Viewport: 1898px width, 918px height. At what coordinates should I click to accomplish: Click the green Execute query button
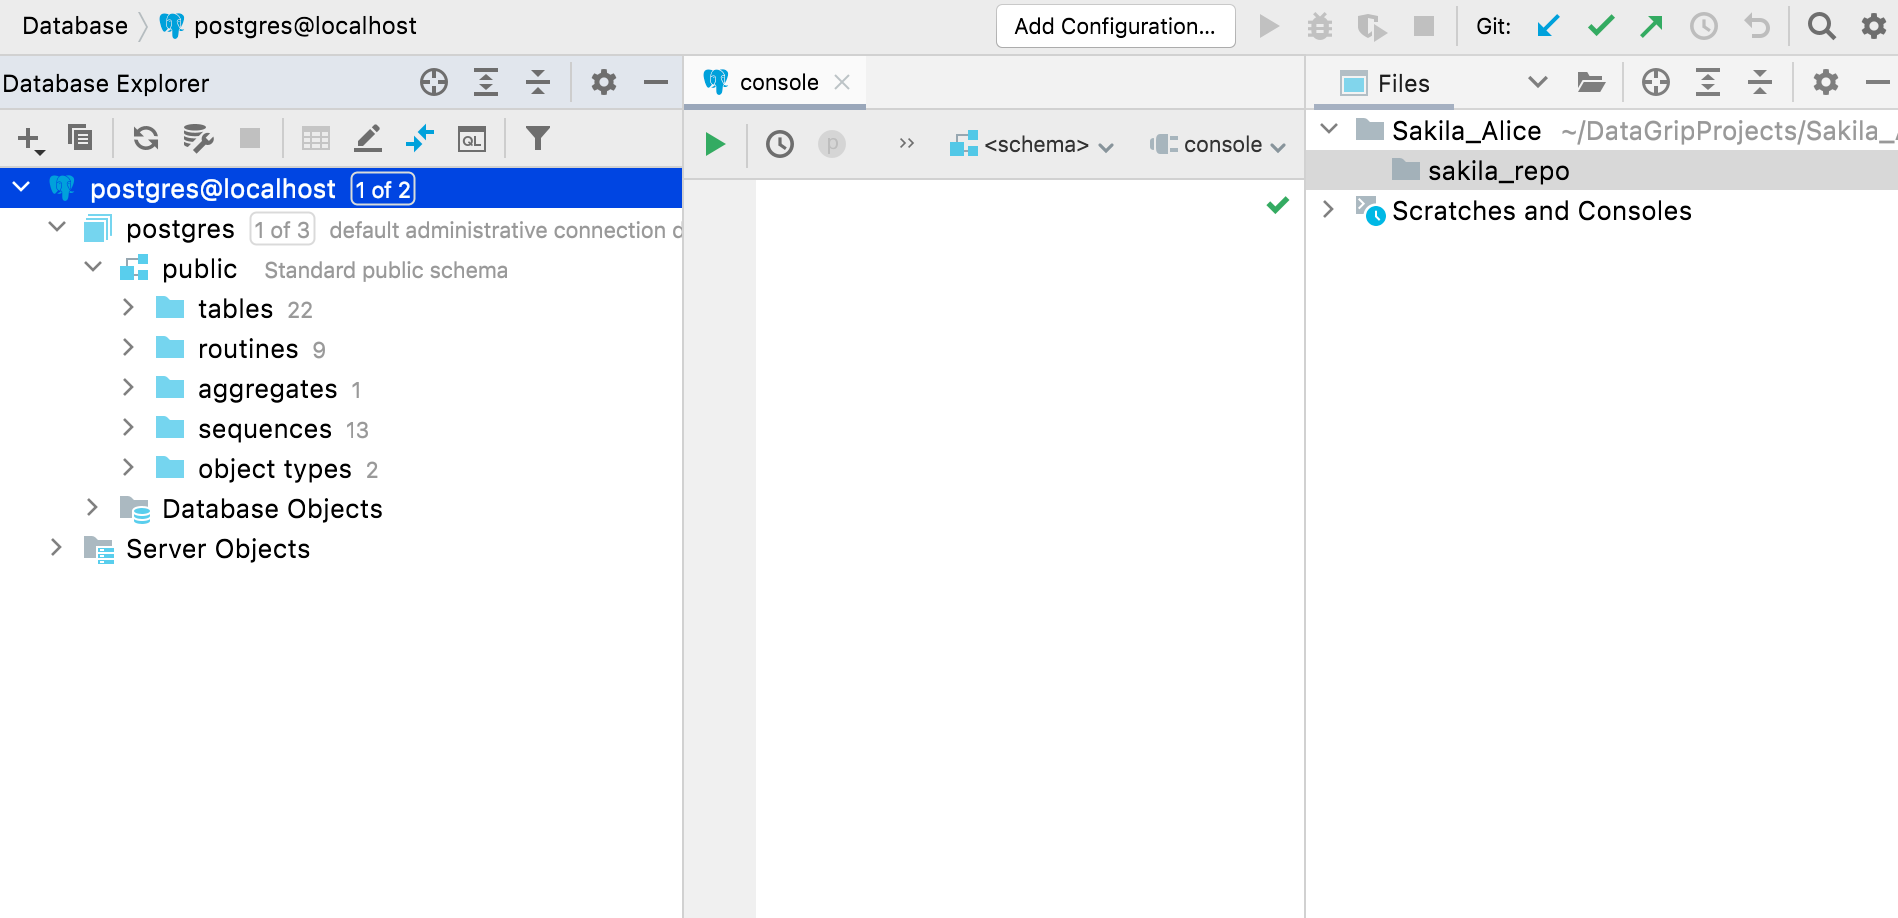(714, 144)
